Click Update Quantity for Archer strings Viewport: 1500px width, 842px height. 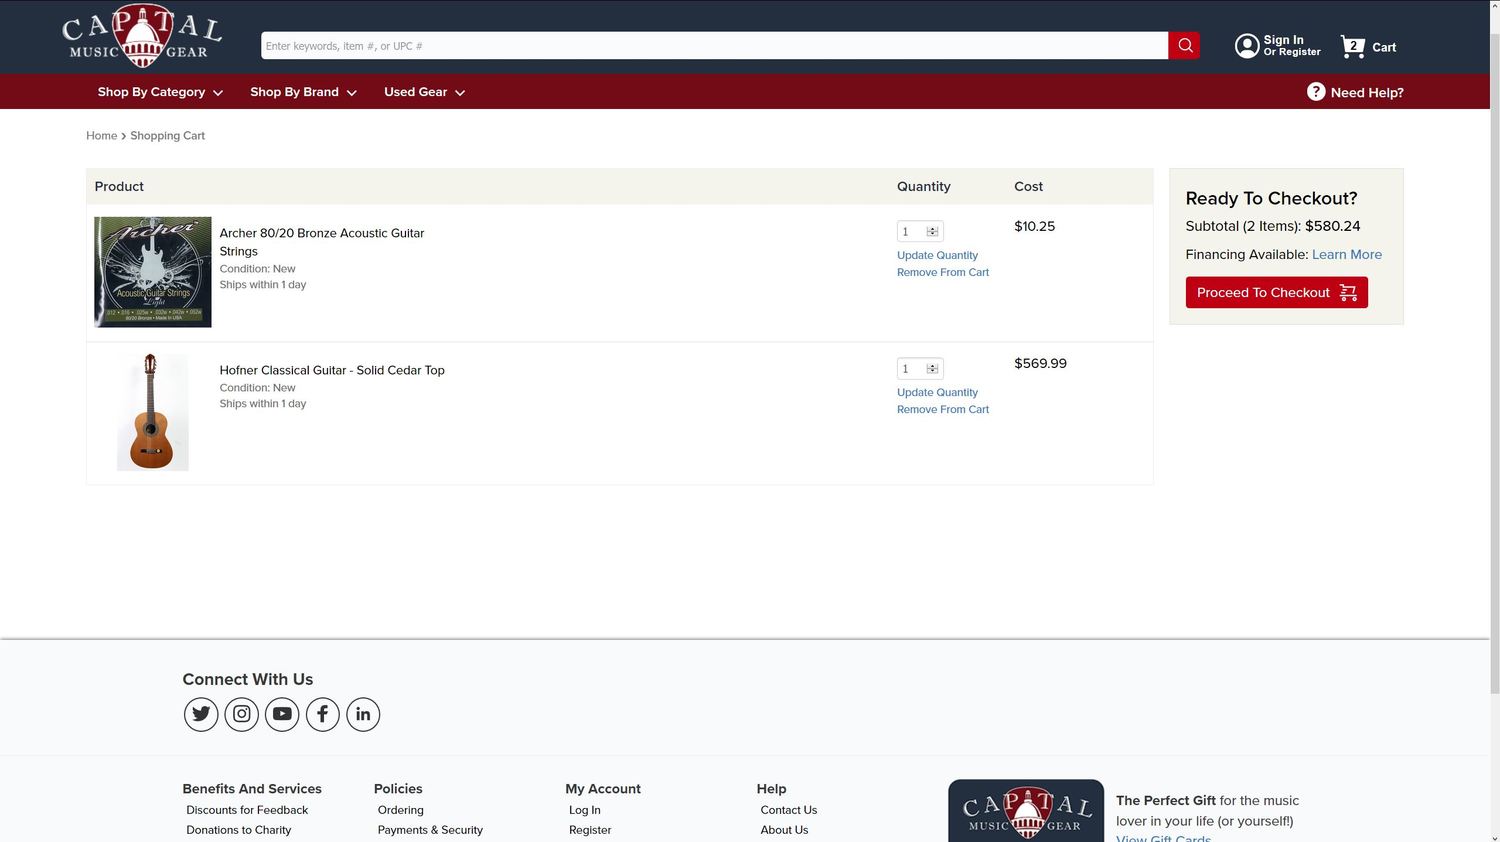click(937, 255)
